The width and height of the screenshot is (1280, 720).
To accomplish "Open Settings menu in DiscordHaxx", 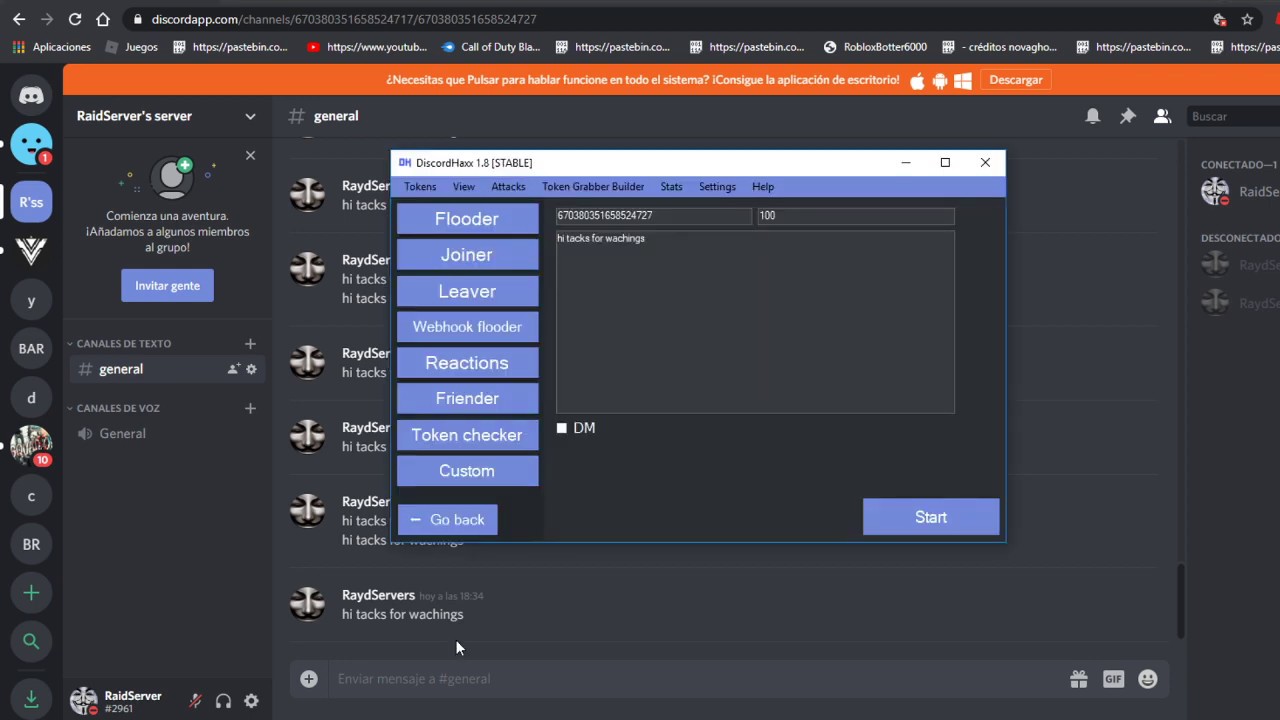I will [717, 187].
